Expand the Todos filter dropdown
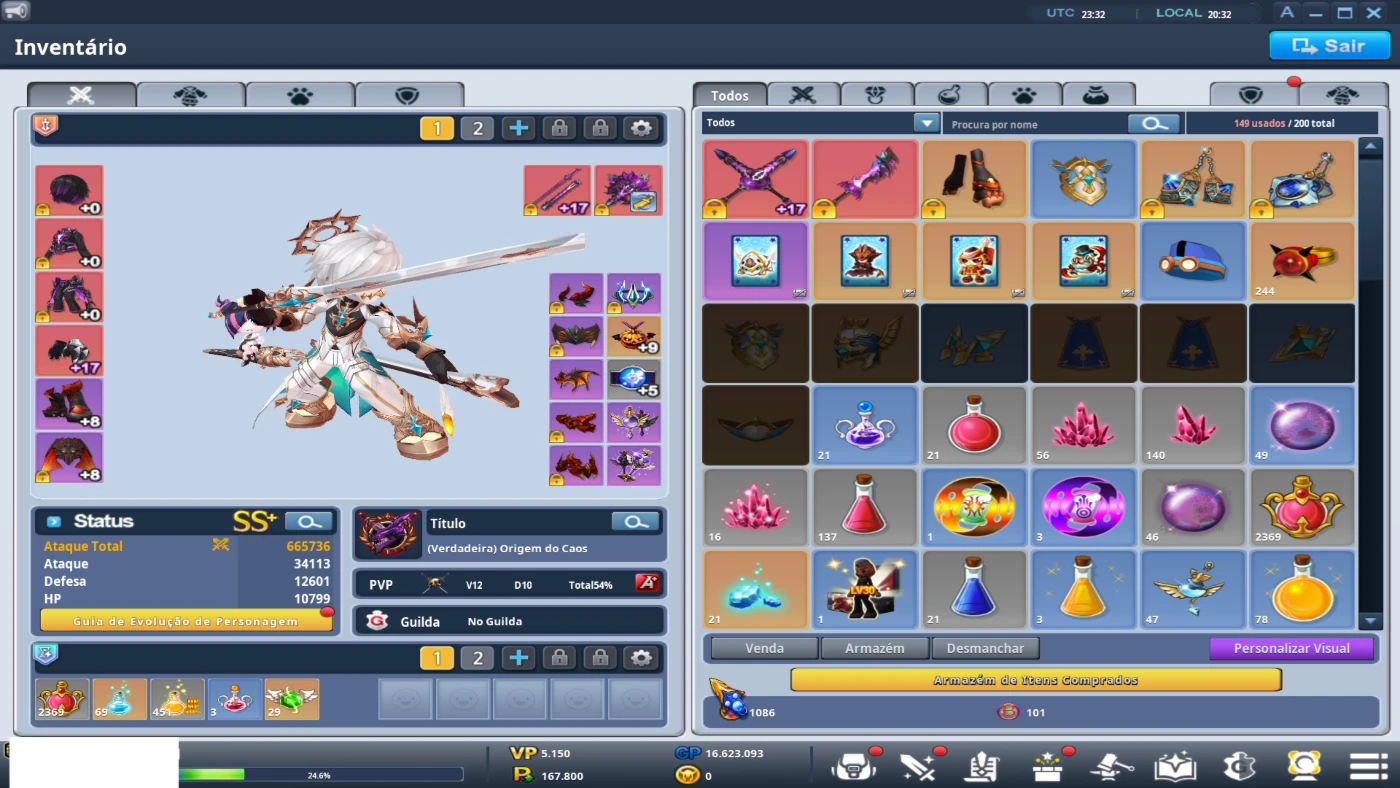 pos(926,123)
